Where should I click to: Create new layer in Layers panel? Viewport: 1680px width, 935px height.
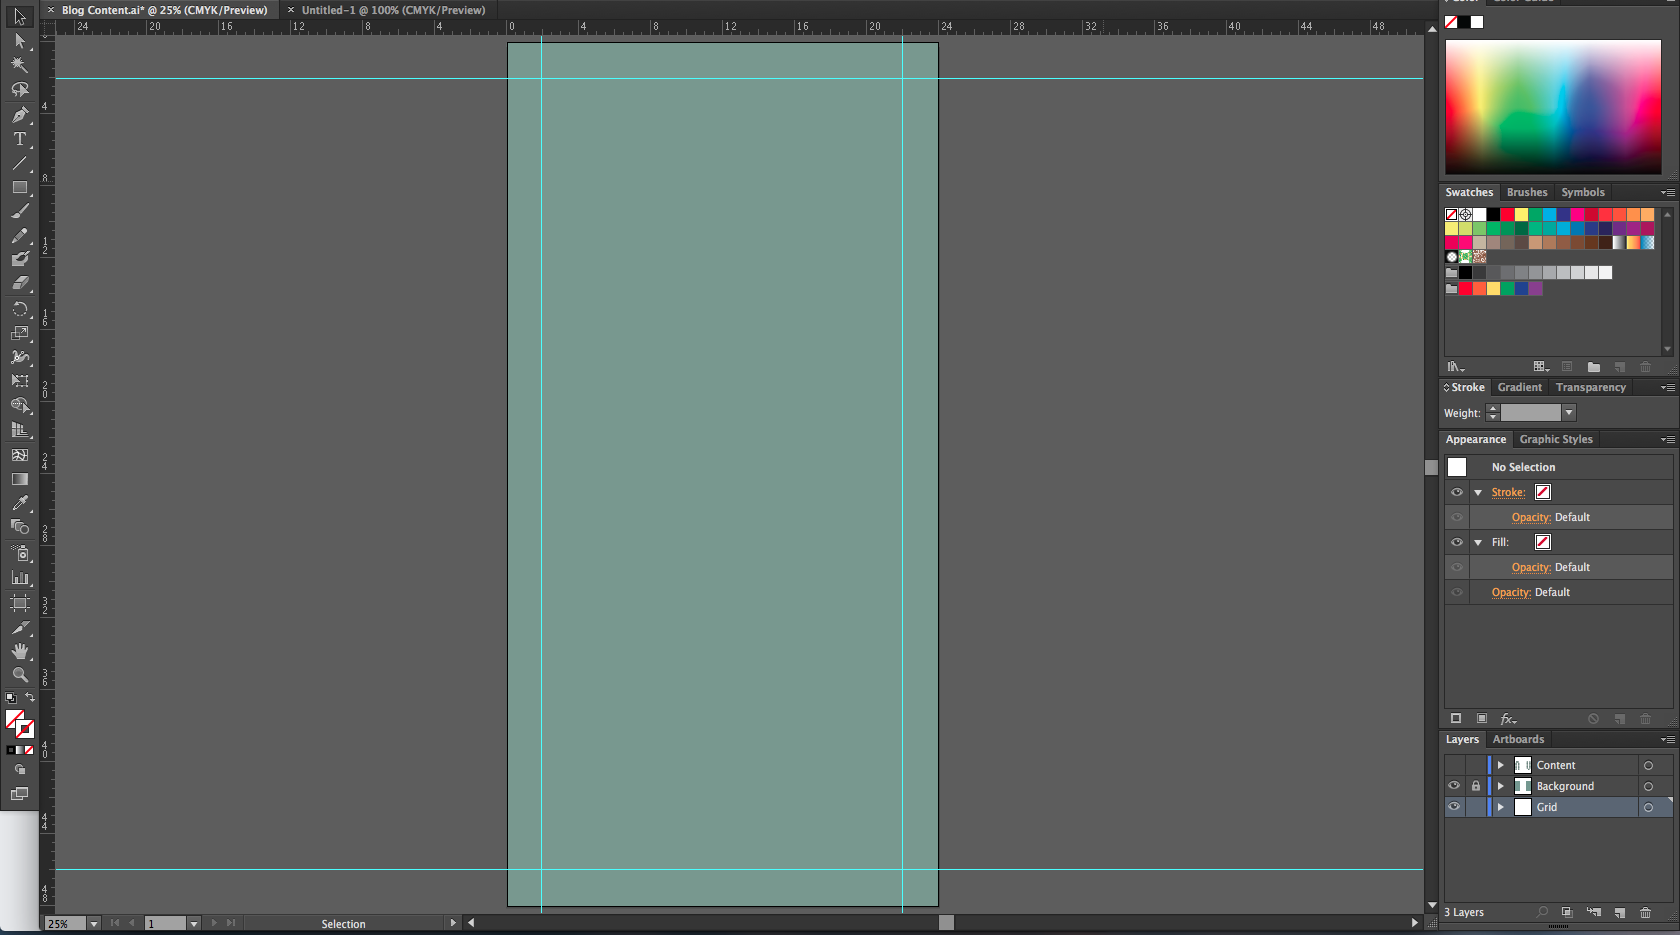1619,912
